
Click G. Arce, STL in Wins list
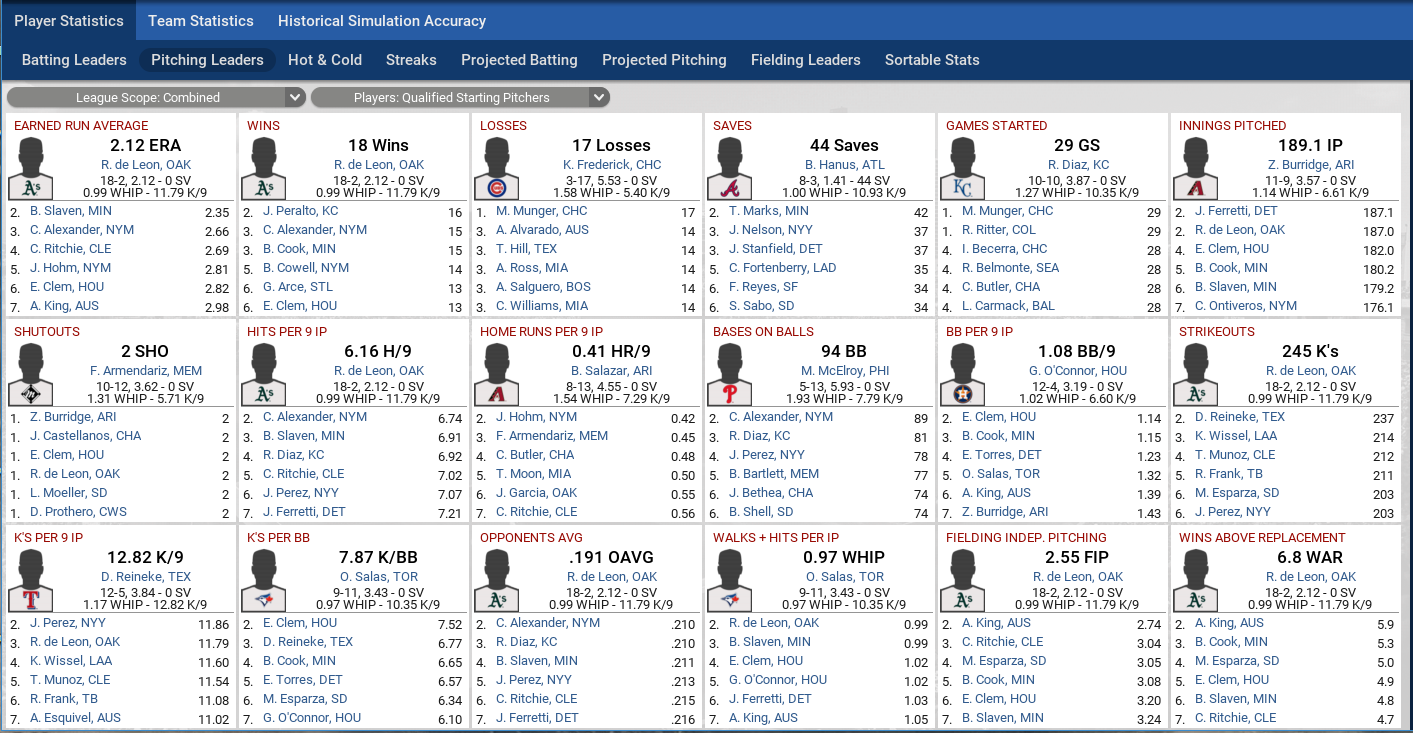point(296,287)
